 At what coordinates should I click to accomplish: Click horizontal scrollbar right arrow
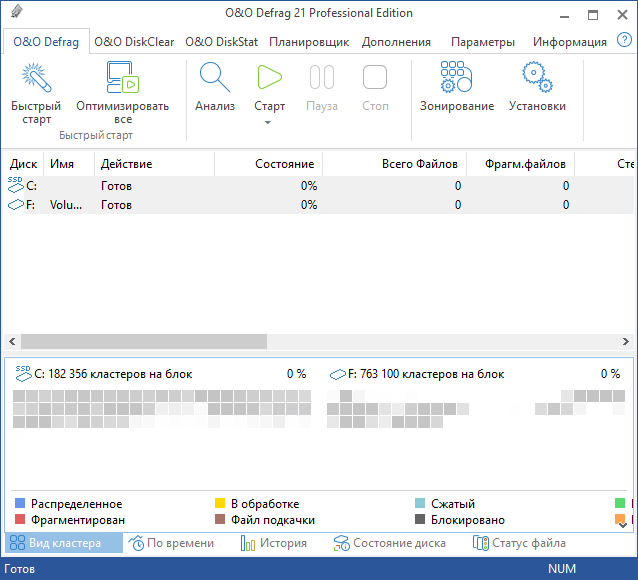[x=626, y=341]
